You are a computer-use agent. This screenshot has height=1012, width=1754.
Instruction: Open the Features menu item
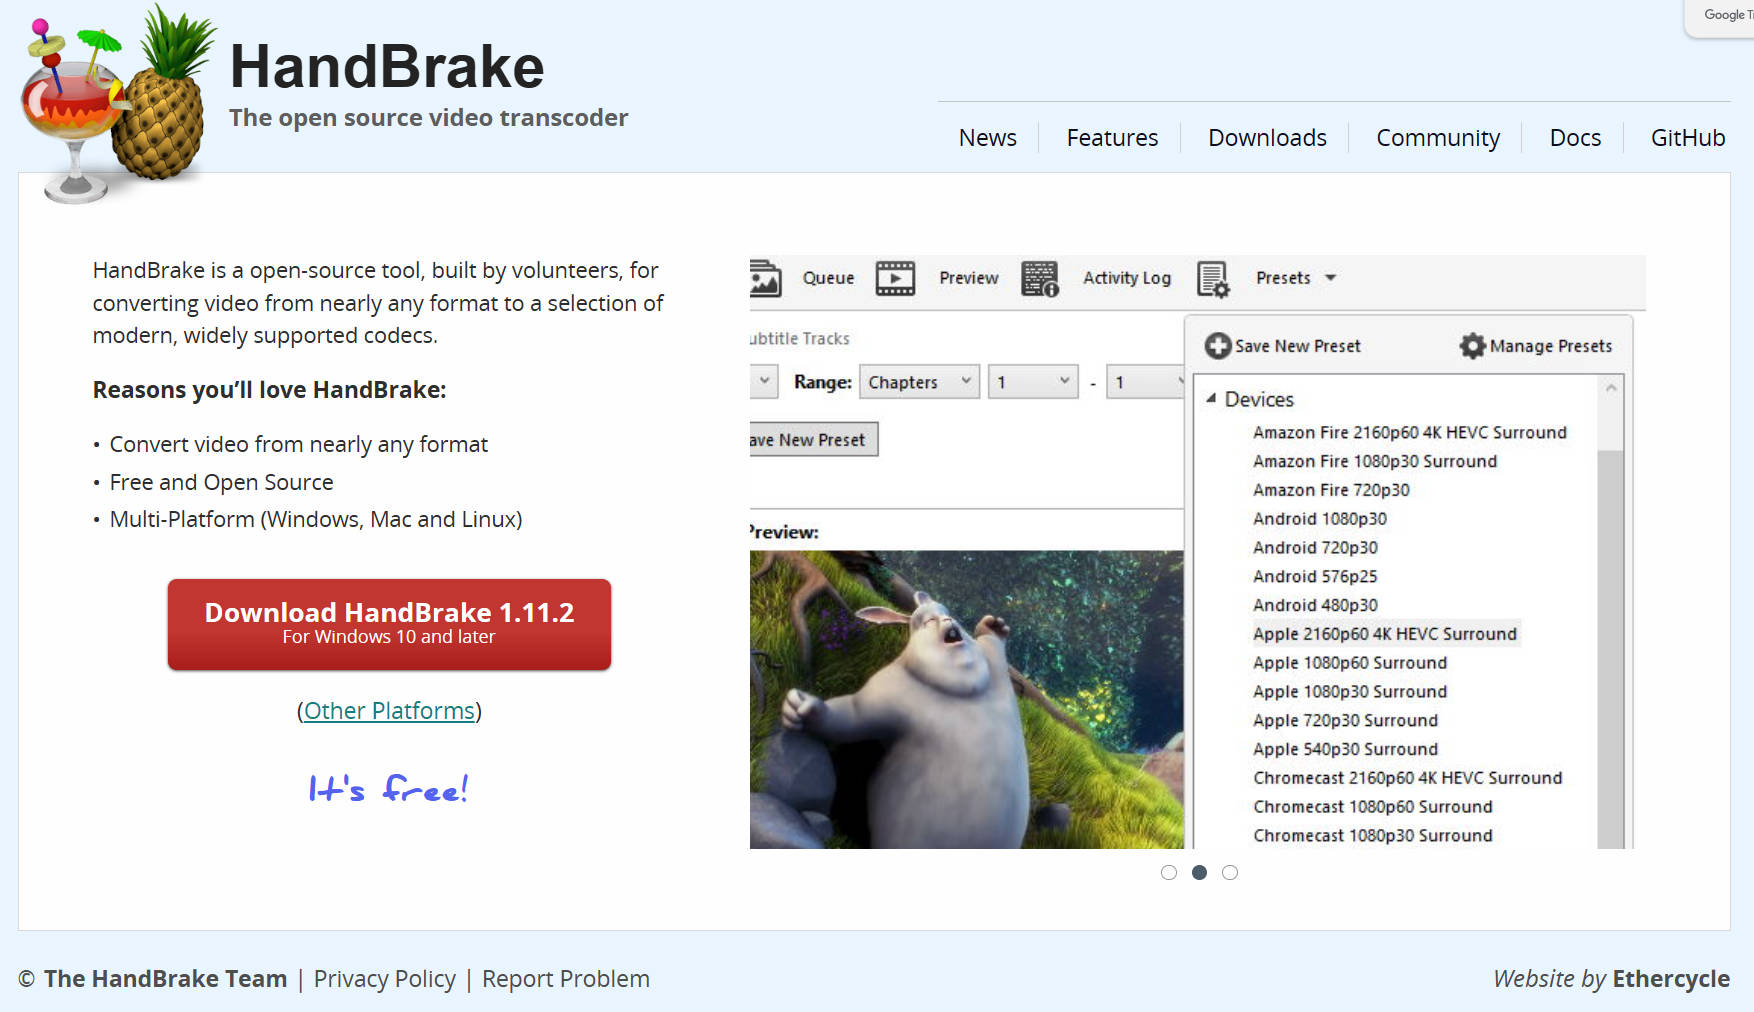pyautogui.click(x=1112, y=138)
